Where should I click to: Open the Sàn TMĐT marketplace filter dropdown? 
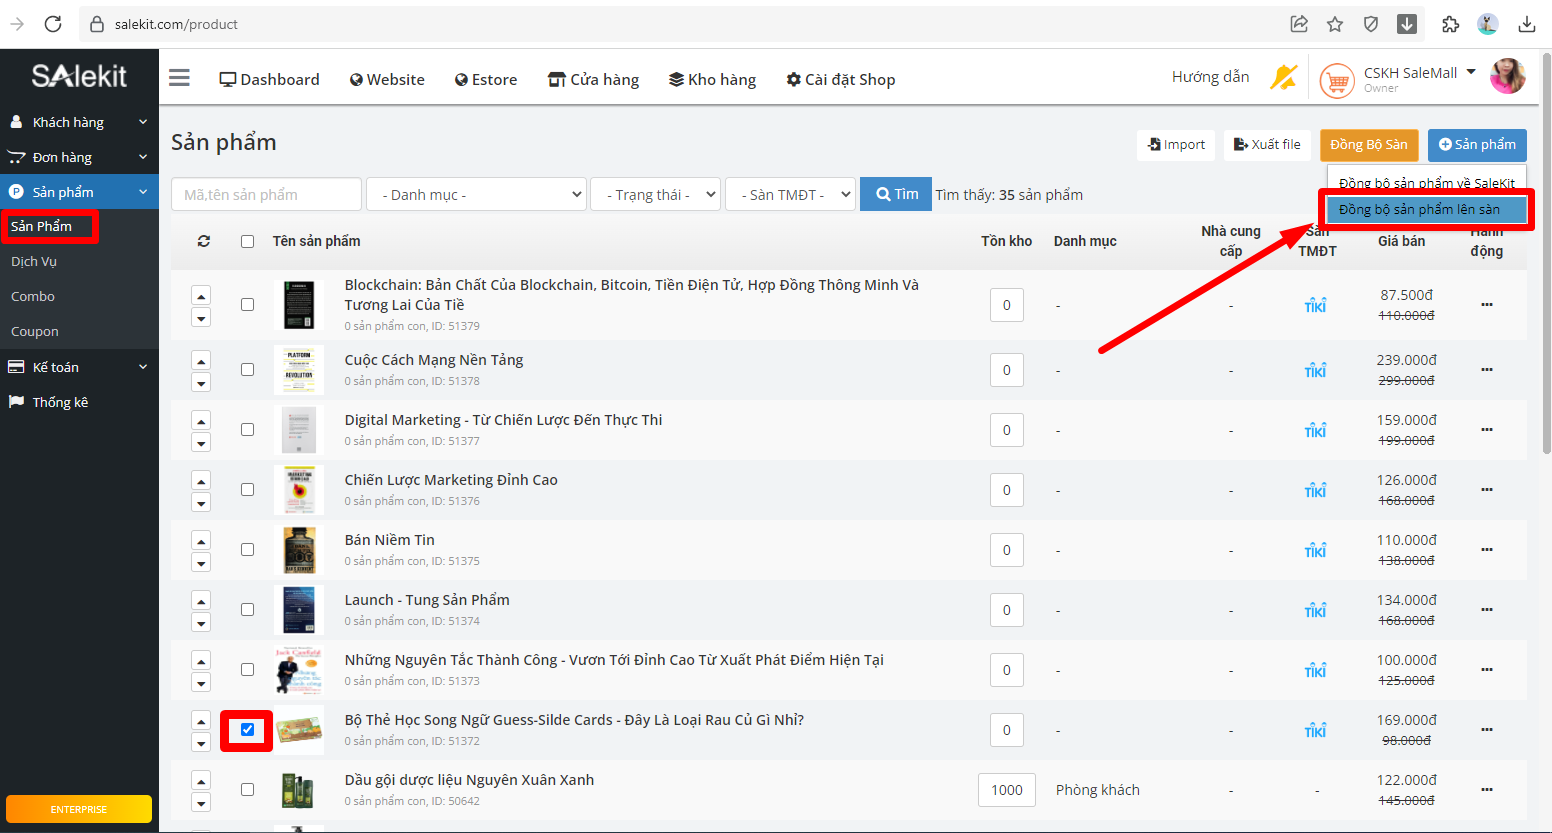coord(790,195)
